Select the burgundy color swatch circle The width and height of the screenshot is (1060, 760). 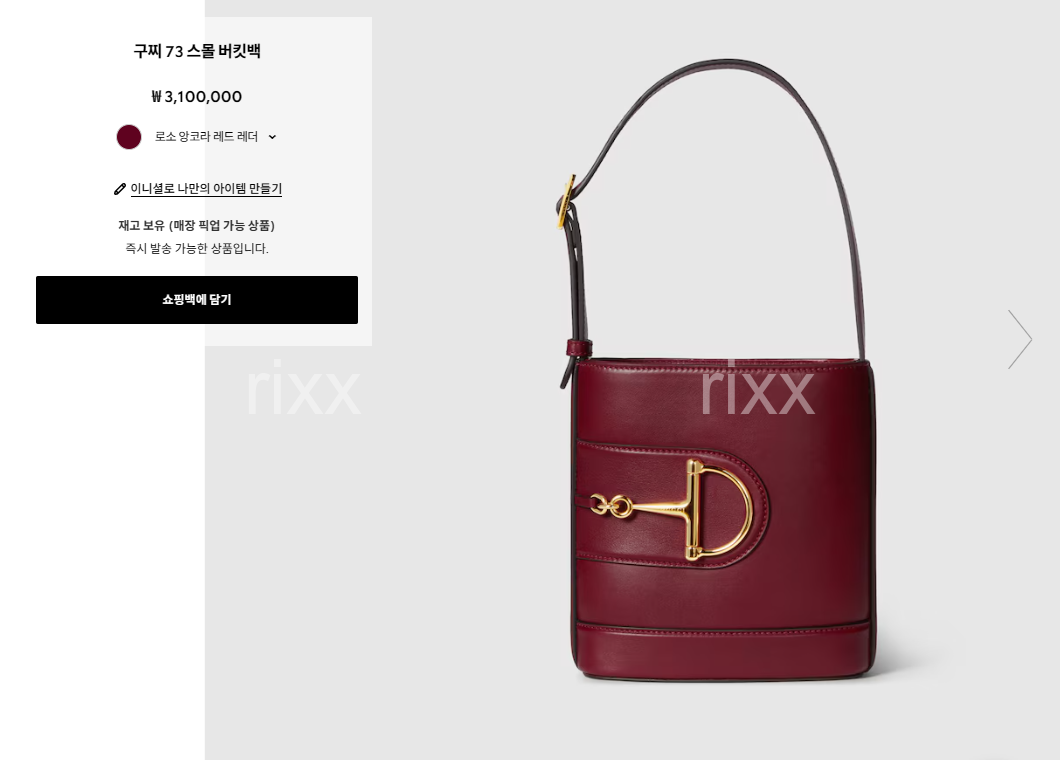click(x=128, y=137)
